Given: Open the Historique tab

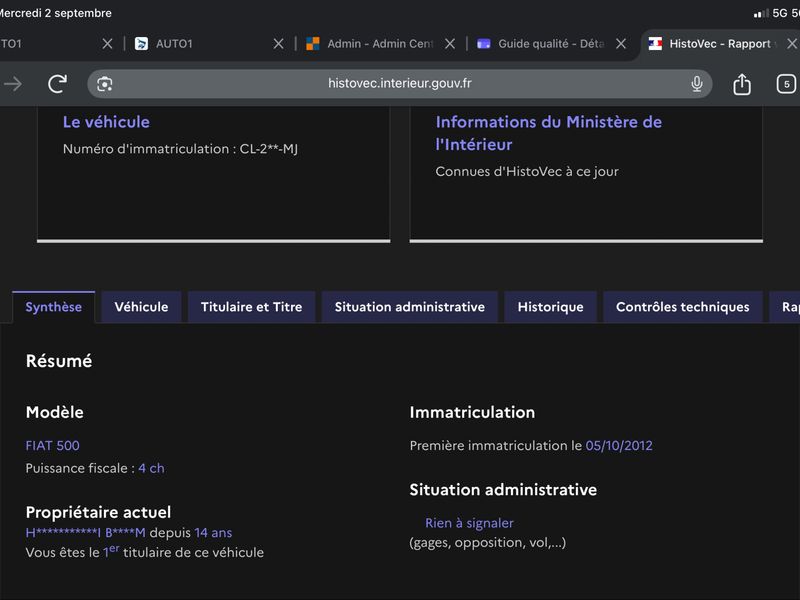Looking at the screenshot, I should 551,307.
